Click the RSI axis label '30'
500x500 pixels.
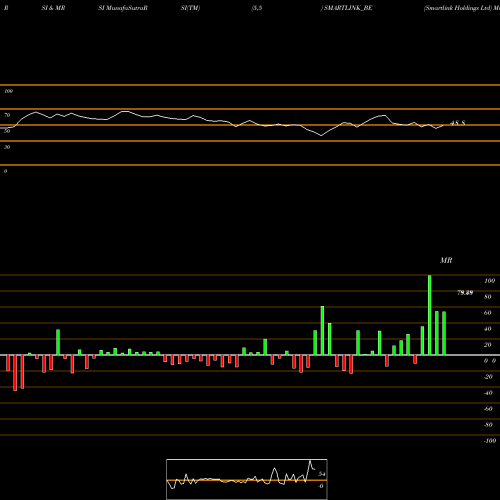7,147
